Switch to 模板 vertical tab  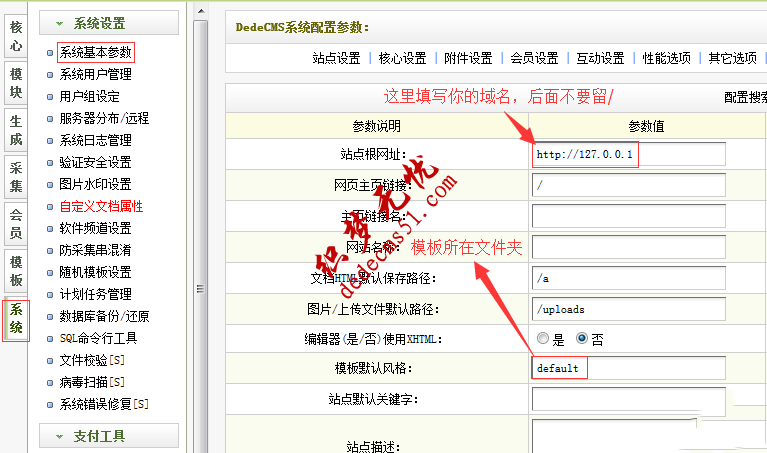[16, 271]
